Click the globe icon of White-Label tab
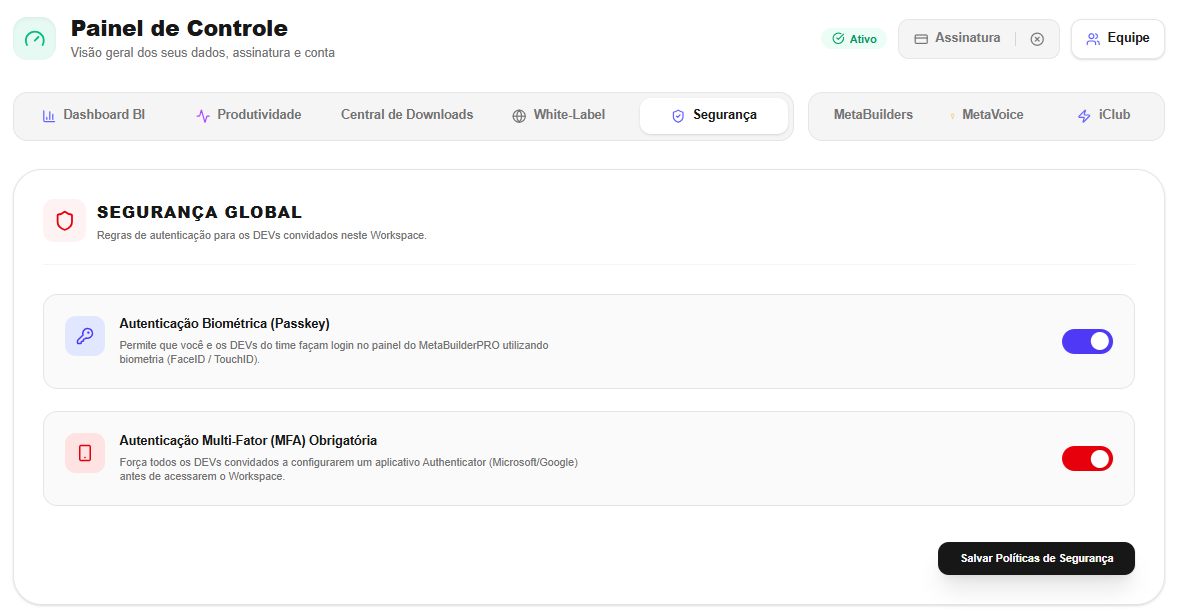The width and height of the screenshot is (1187, 613). click(x=519, y=116)
